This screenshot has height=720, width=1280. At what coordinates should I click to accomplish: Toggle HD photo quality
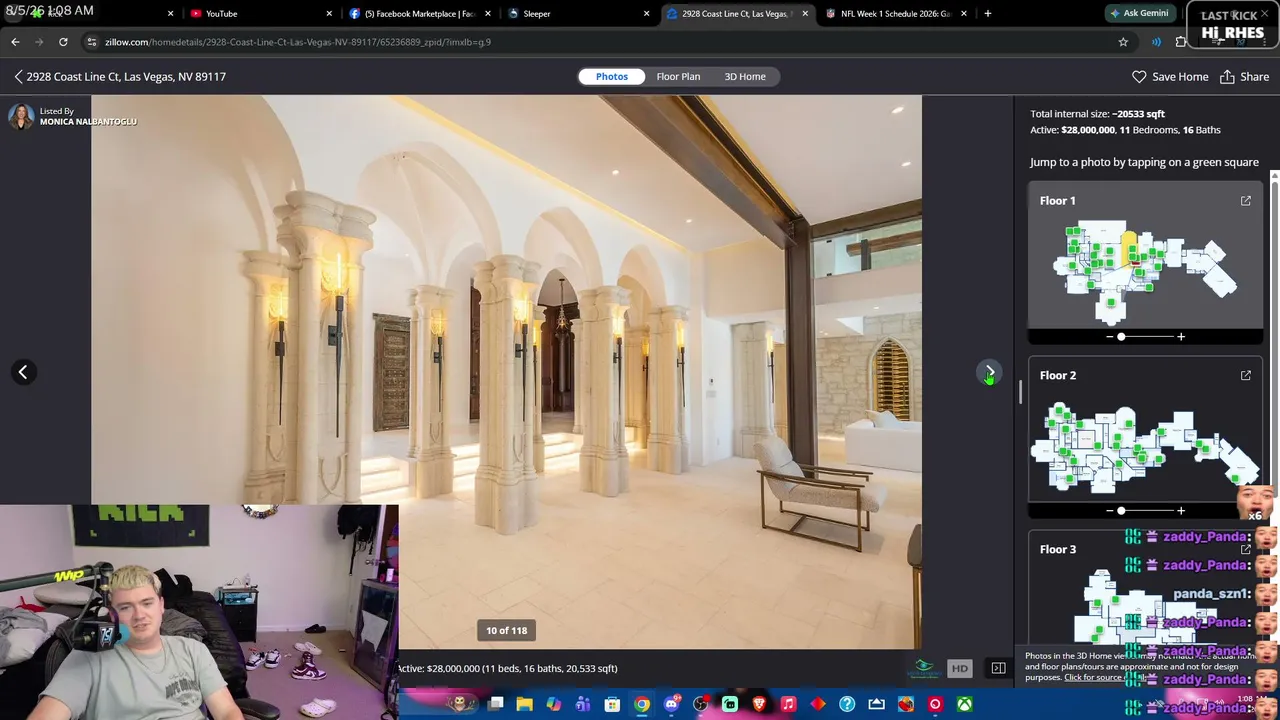(959, 668)
